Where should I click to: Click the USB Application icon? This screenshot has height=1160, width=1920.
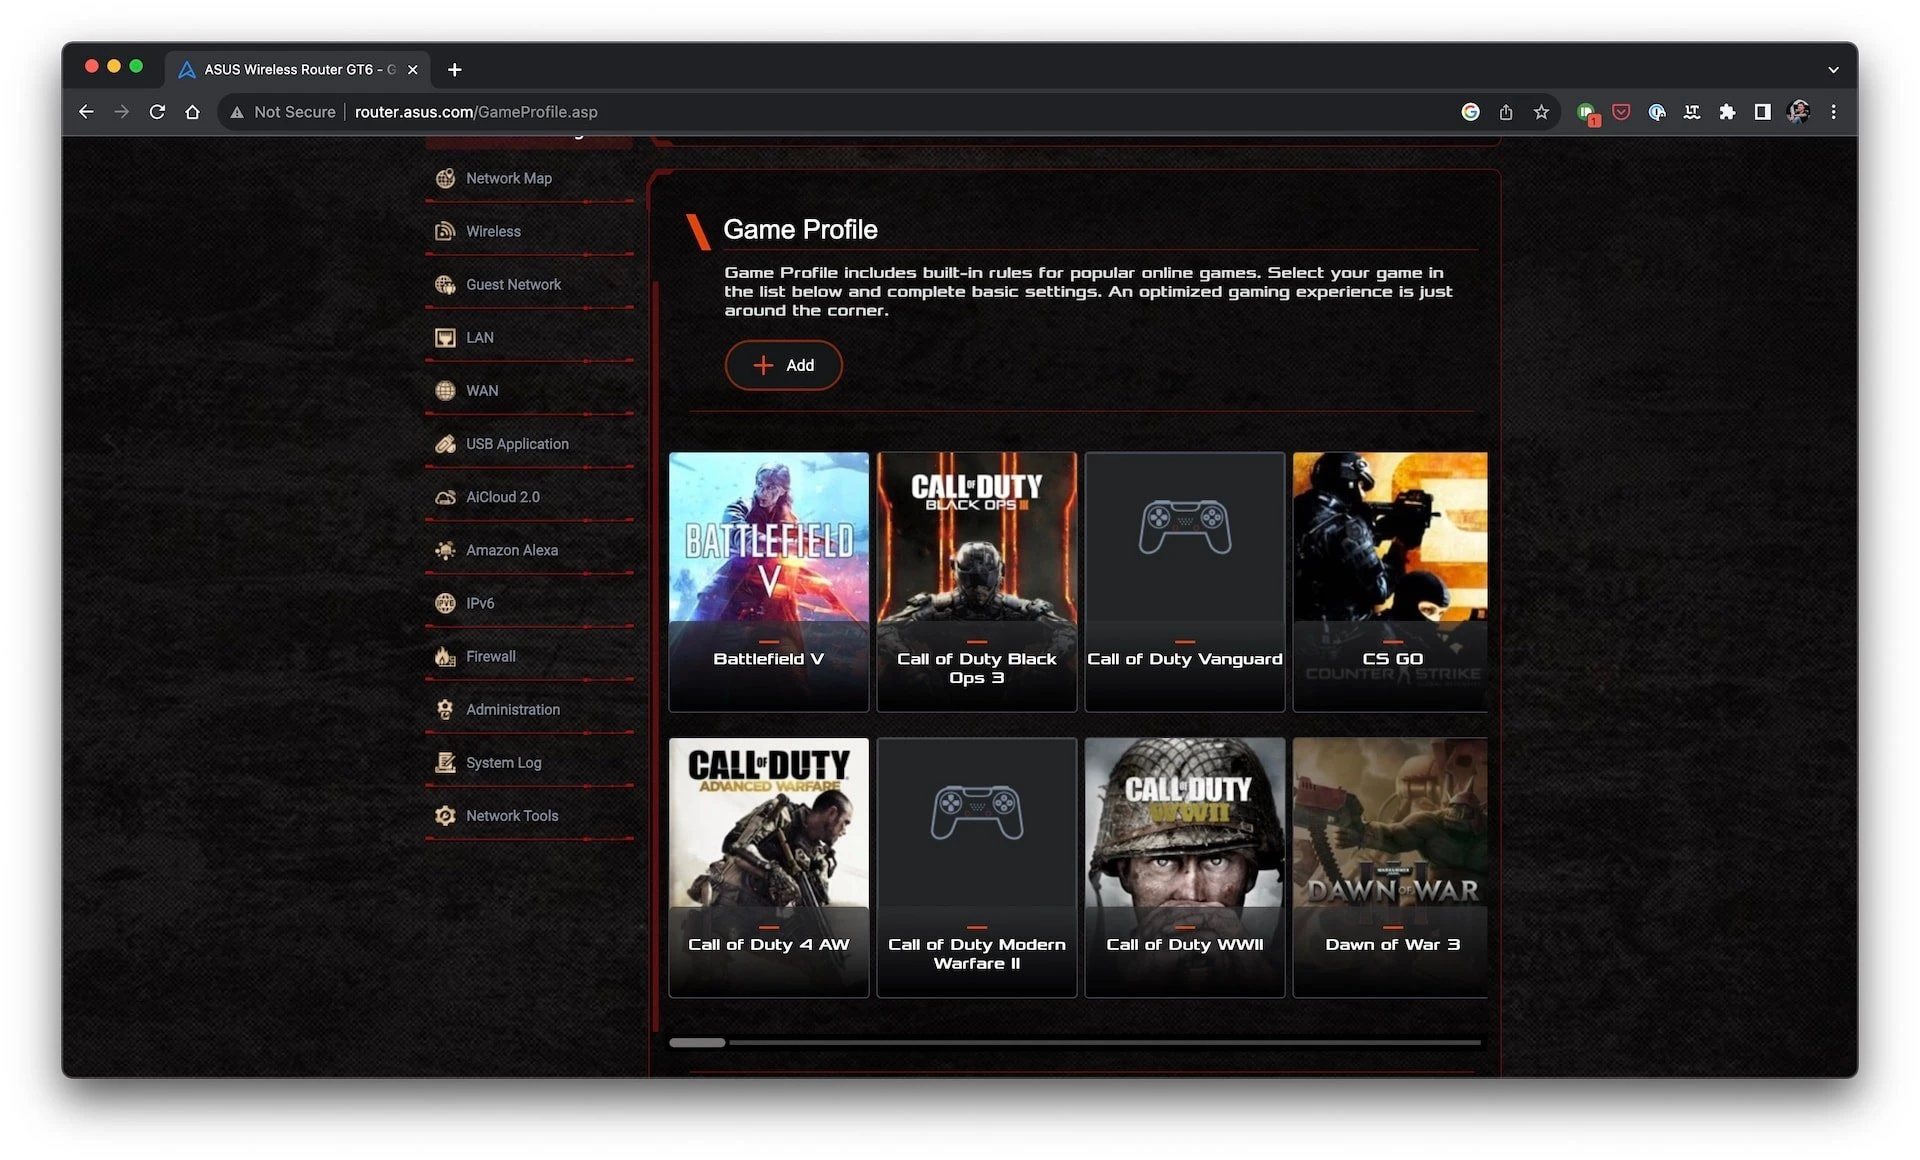pyautogui.click(x=445, y=444)
